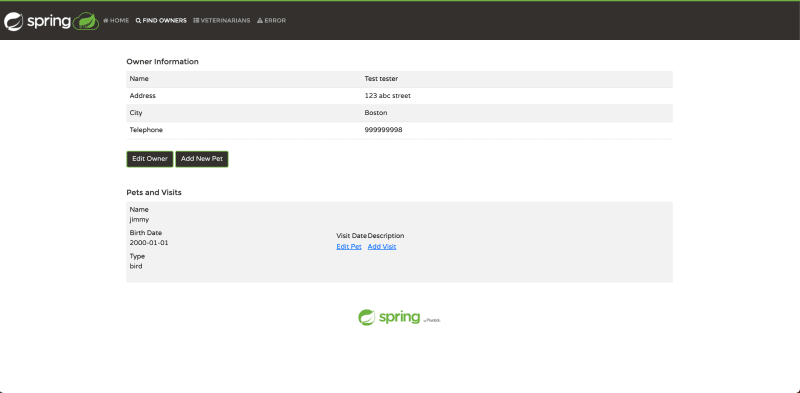The image size is (800, 393).
Task: Click the Edit Owner button
Action: tap(150, 159)
